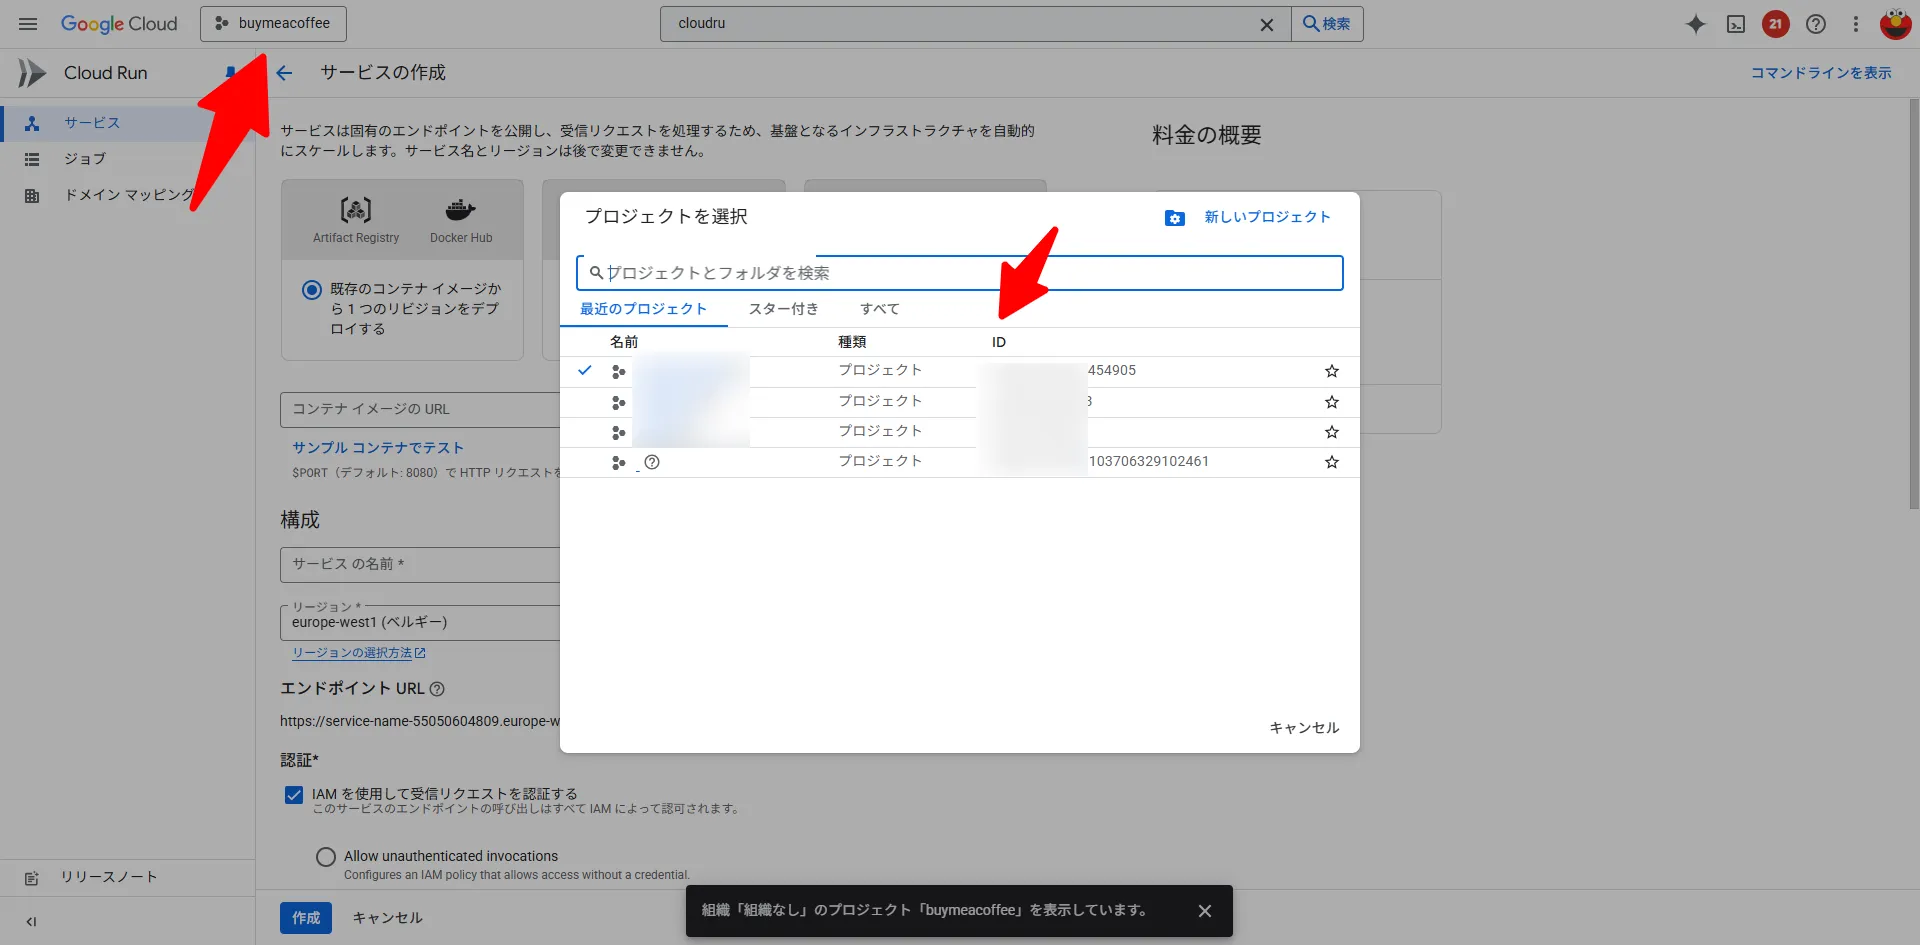
Task: Star the project with ID 103706329102461
Action: [1331, 462]
